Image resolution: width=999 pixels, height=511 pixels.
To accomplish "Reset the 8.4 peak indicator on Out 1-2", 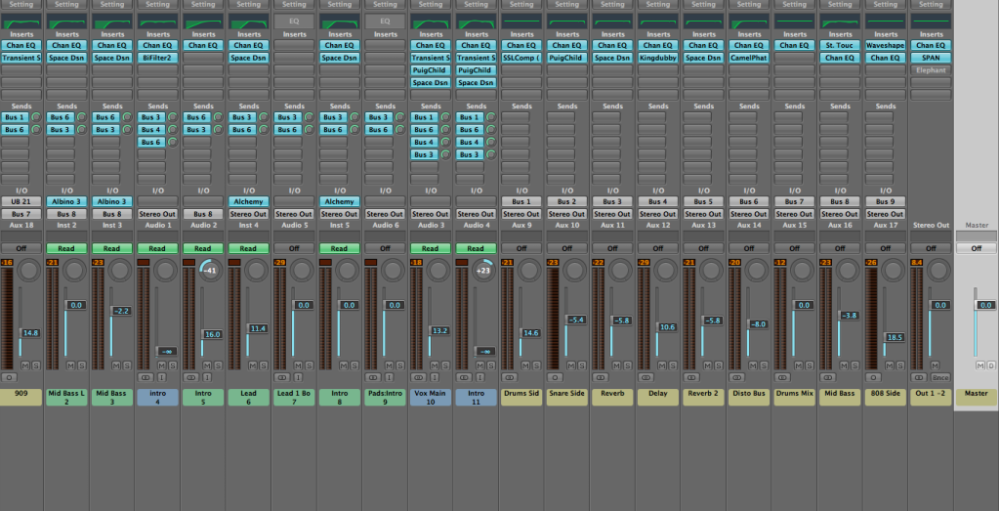I will (917, 263).
